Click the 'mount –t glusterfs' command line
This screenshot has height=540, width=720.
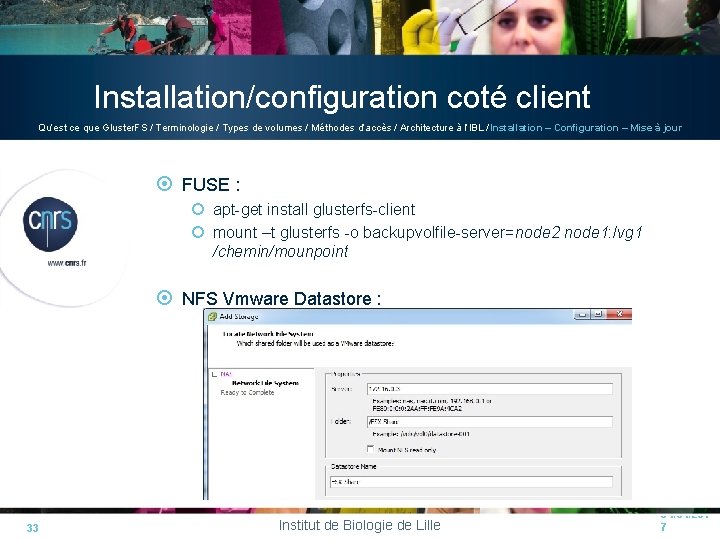428,233
